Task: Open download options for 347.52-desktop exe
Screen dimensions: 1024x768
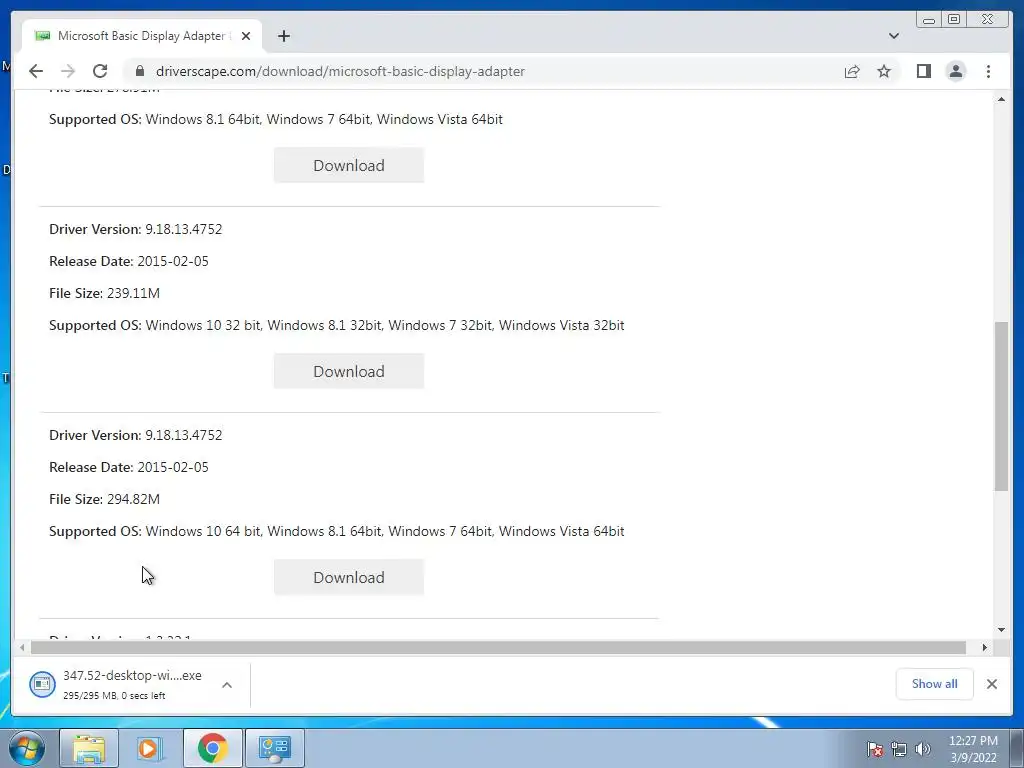Action: (x=227, y=684)
